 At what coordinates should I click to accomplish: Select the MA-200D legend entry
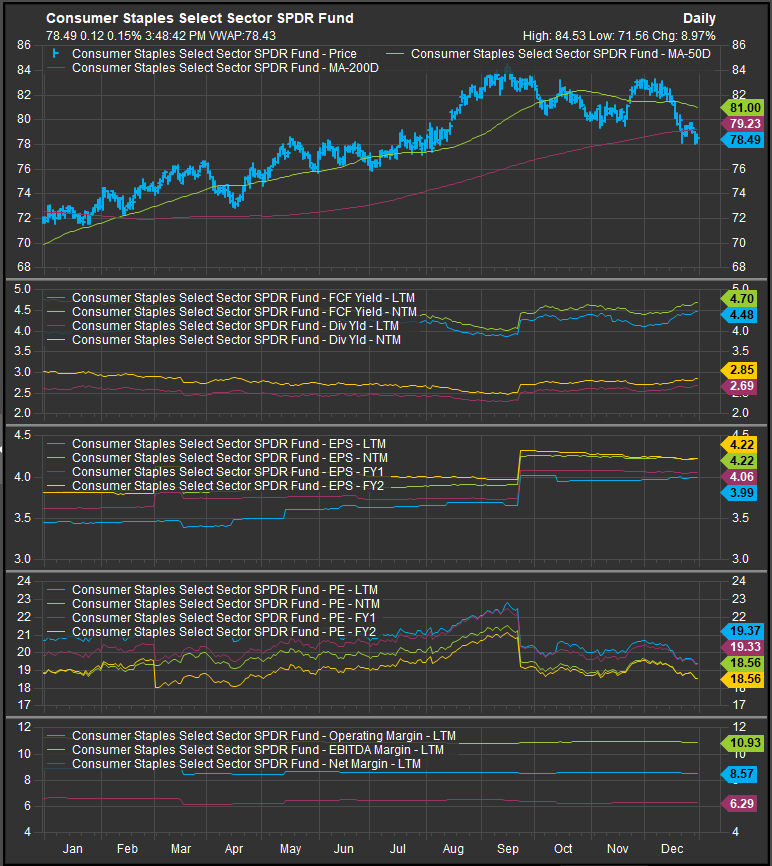213,68
